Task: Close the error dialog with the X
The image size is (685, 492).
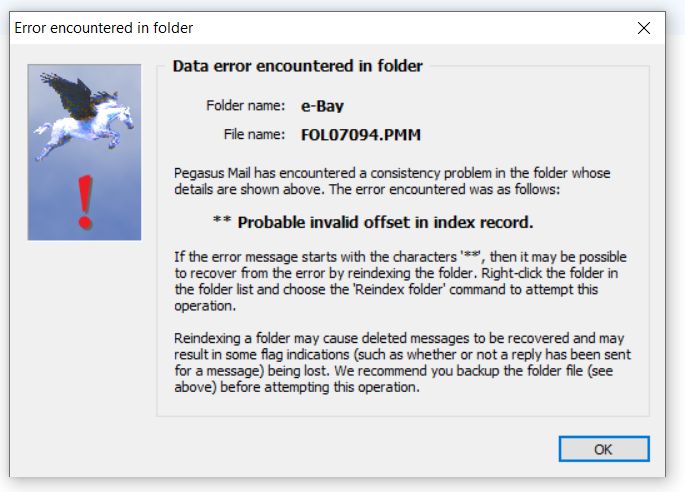Action: [x=644, y=28]
